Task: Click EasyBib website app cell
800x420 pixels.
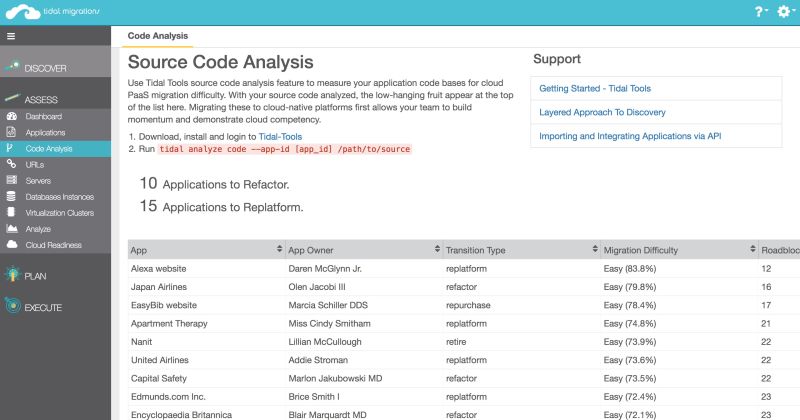Action: 207,305
